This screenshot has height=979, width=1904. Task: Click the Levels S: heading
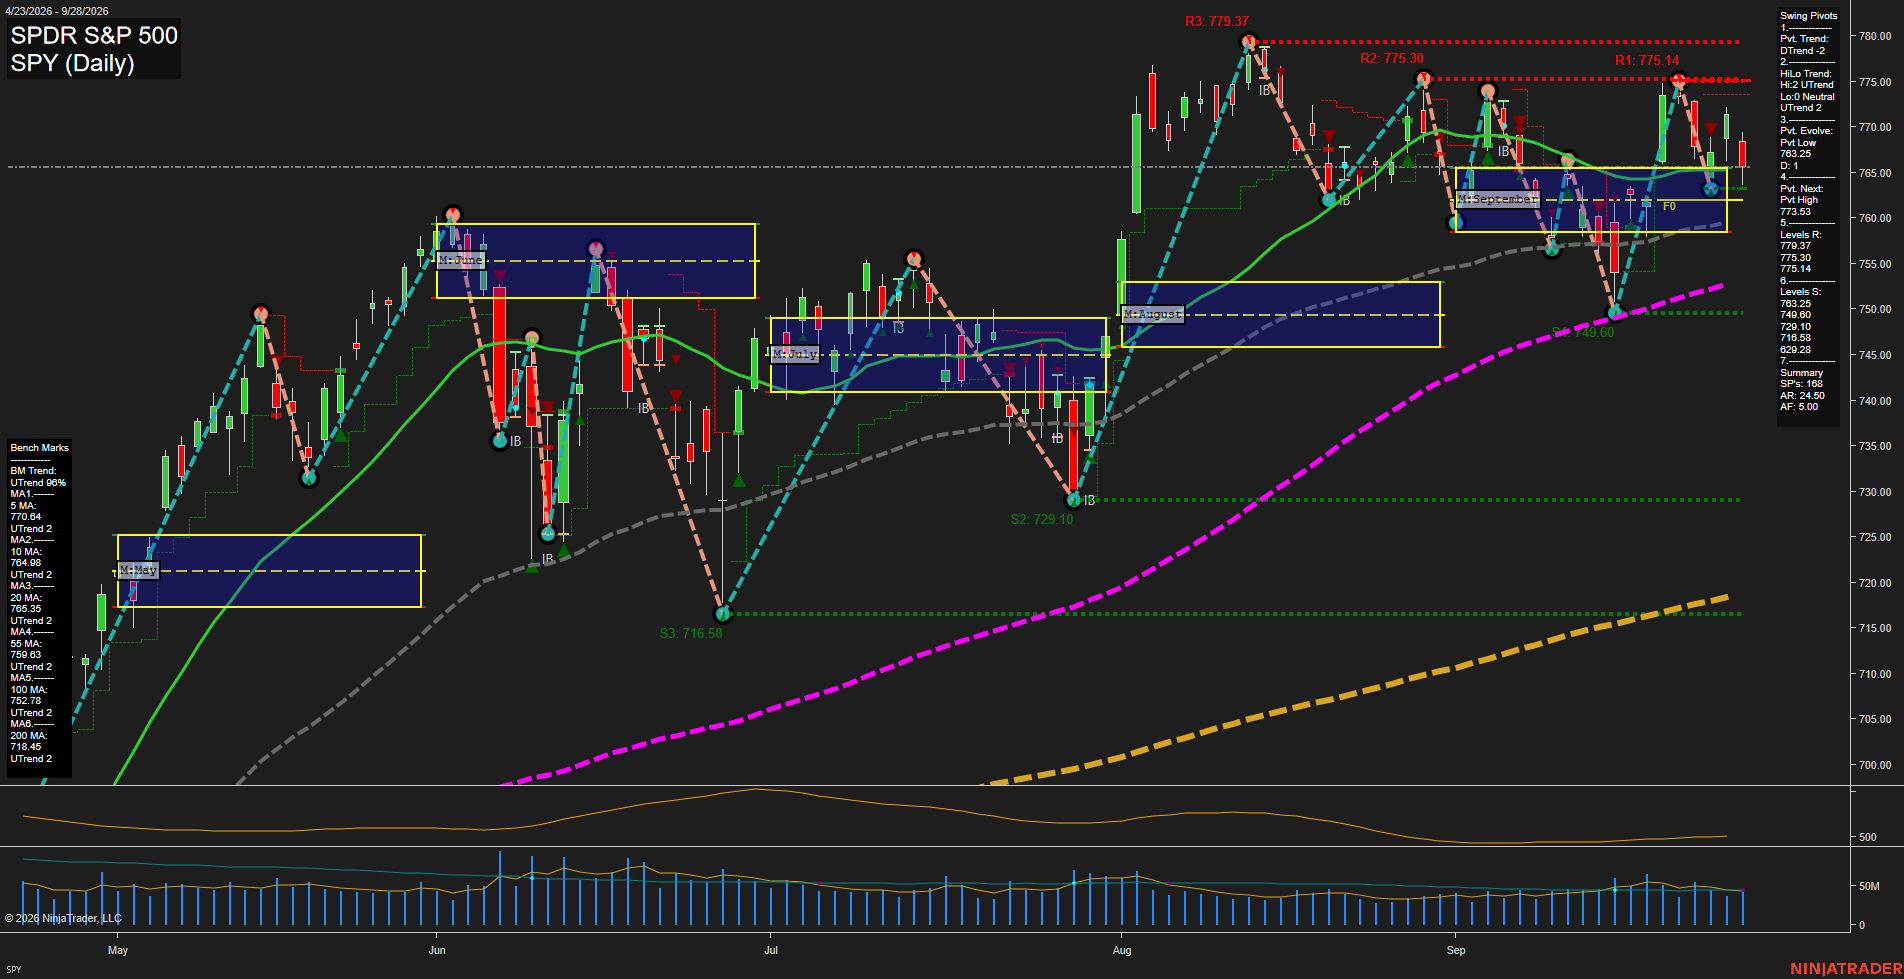tap(1800, 292)
